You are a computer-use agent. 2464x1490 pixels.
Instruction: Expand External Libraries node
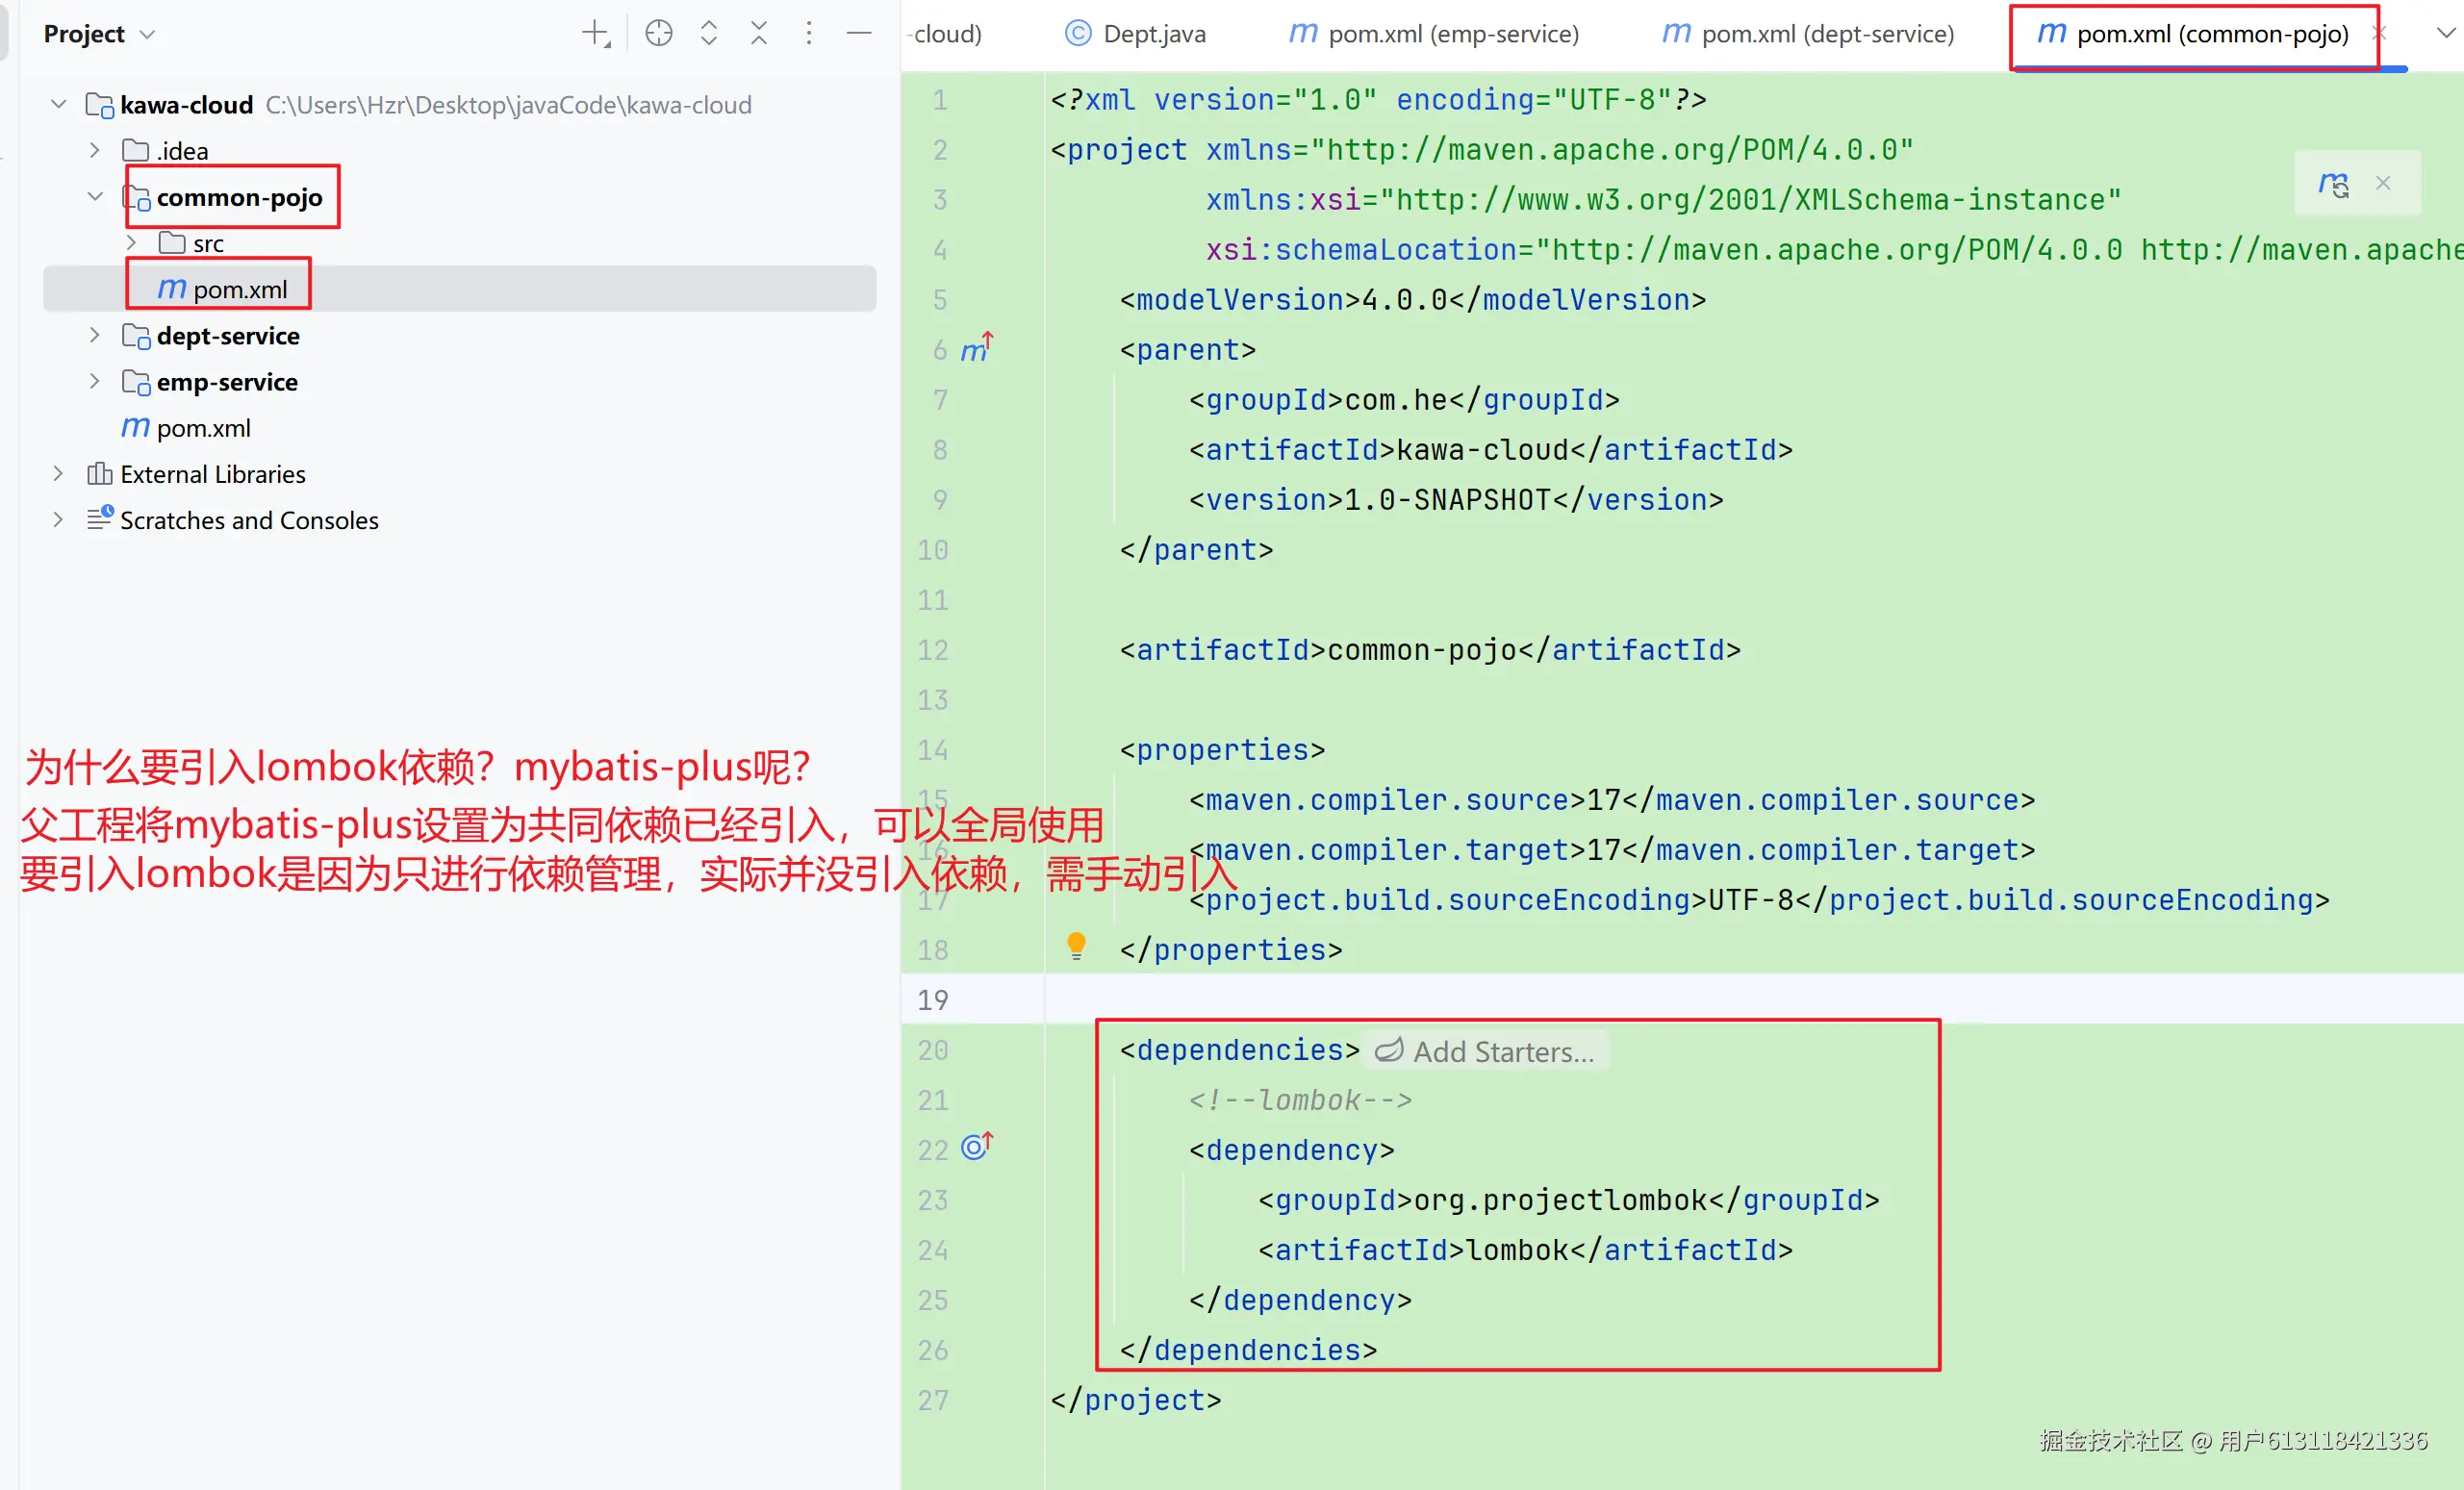pyautogui.click(x=58, y=474)
